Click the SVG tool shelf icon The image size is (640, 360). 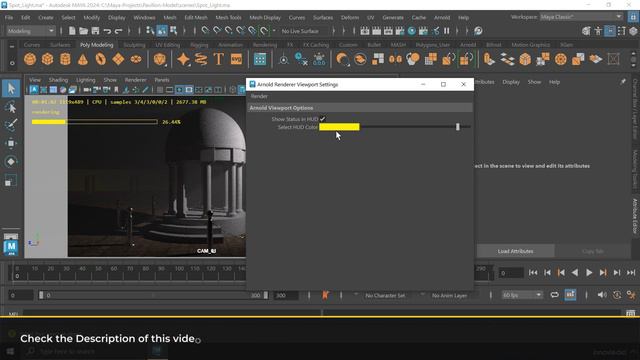(x=236, y=59)
